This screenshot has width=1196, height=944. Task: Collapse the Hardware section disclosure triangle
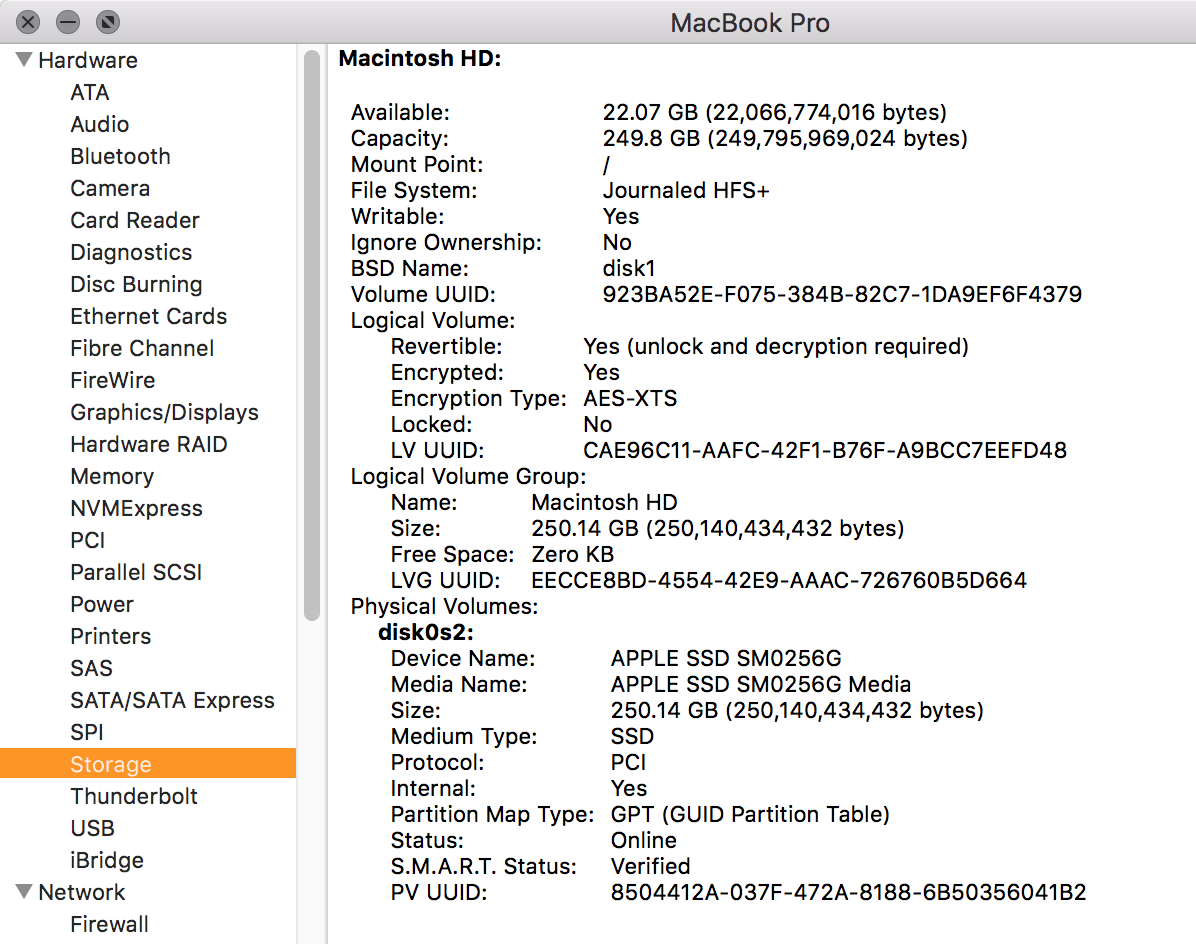[24, 60]
